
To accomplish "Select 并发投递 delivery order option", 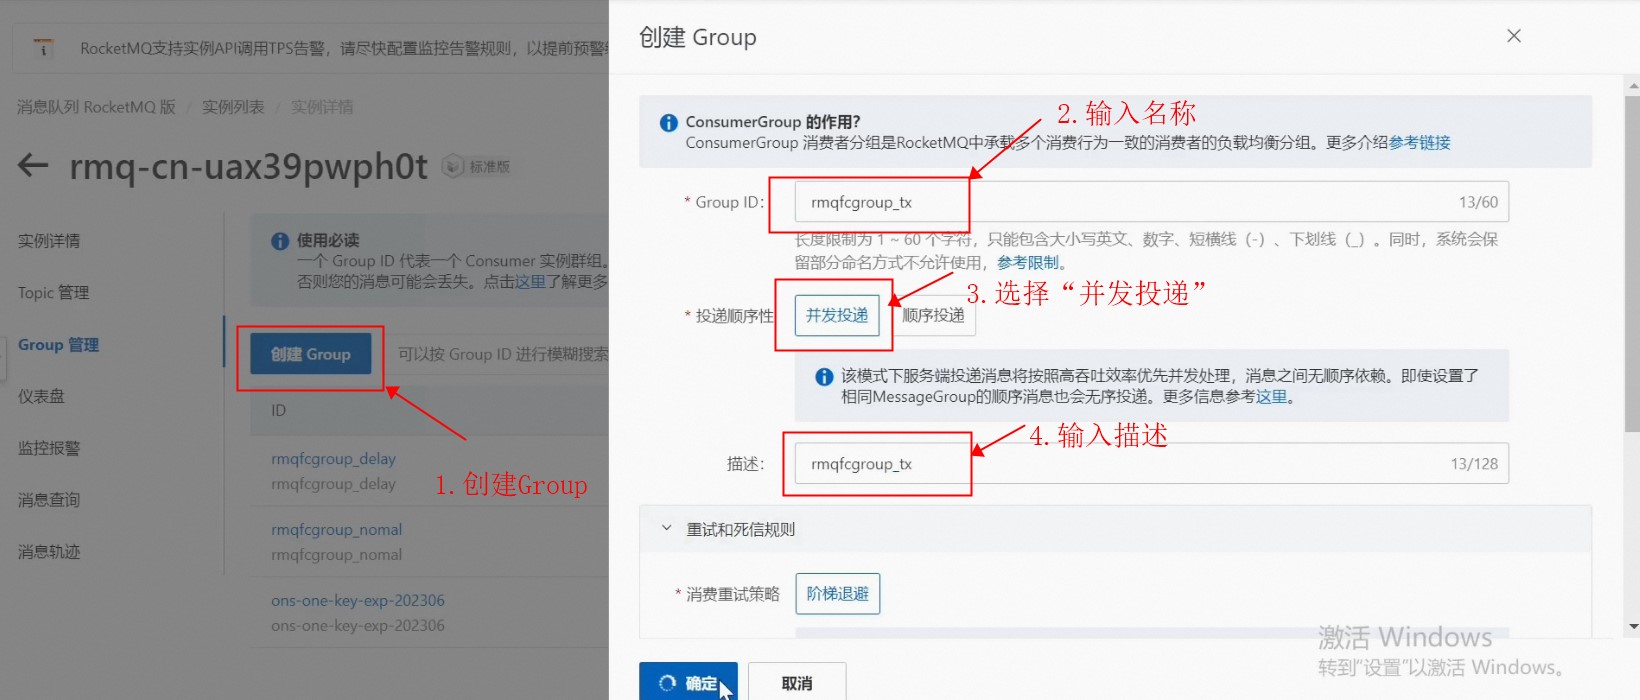I will (837, 316).
